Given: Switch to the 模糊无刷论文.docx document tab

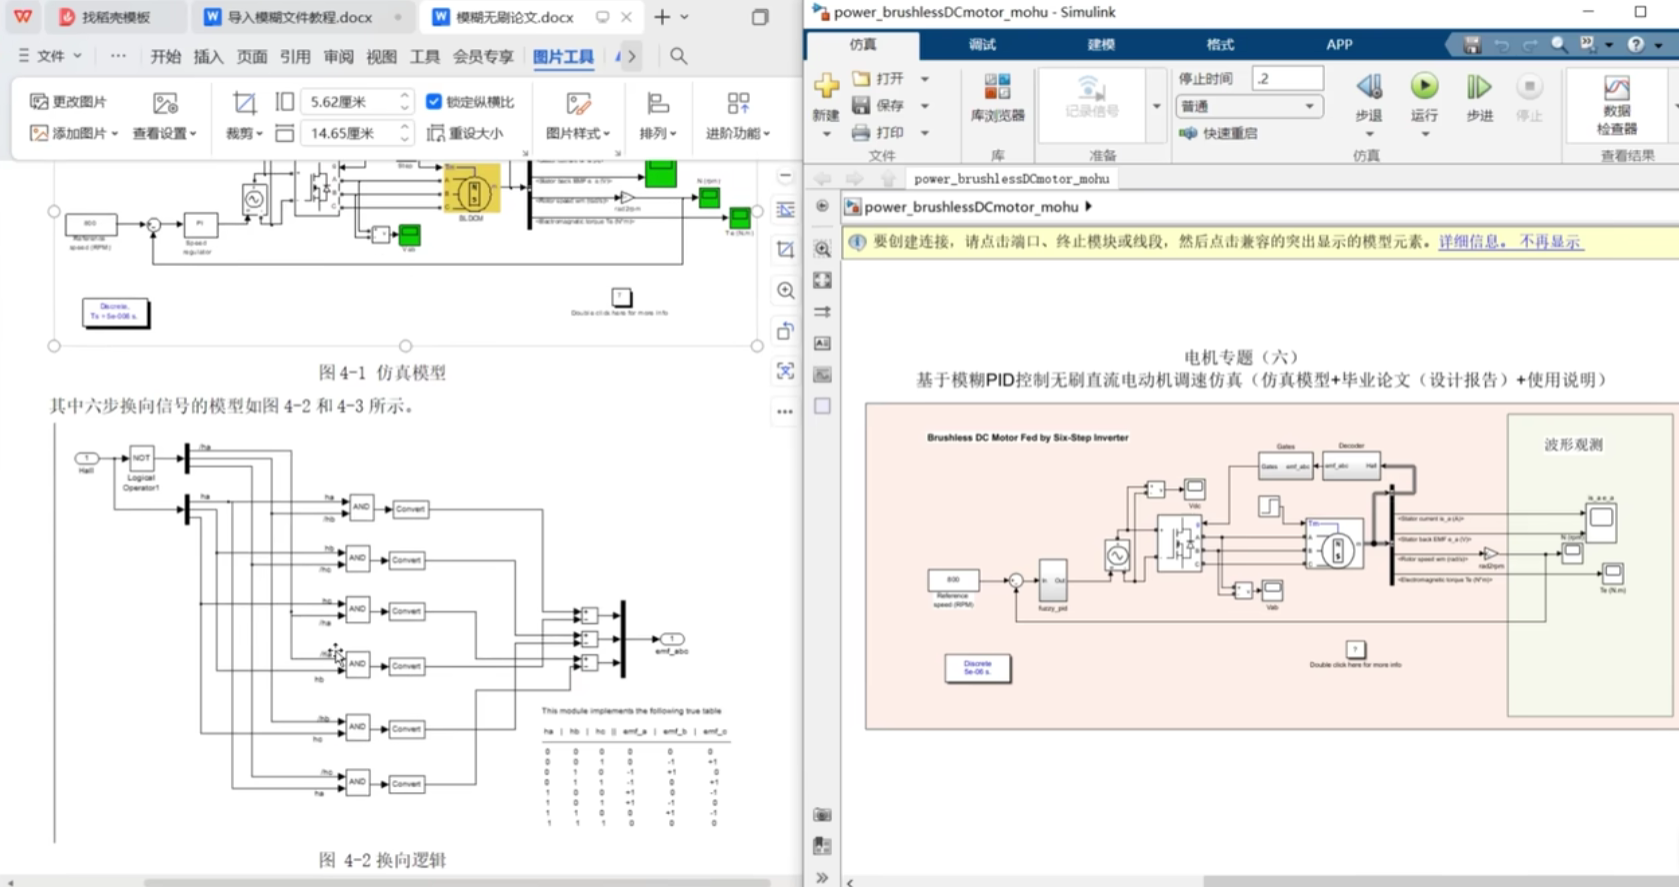Looking at the screenshot, I should coord(514,17).
